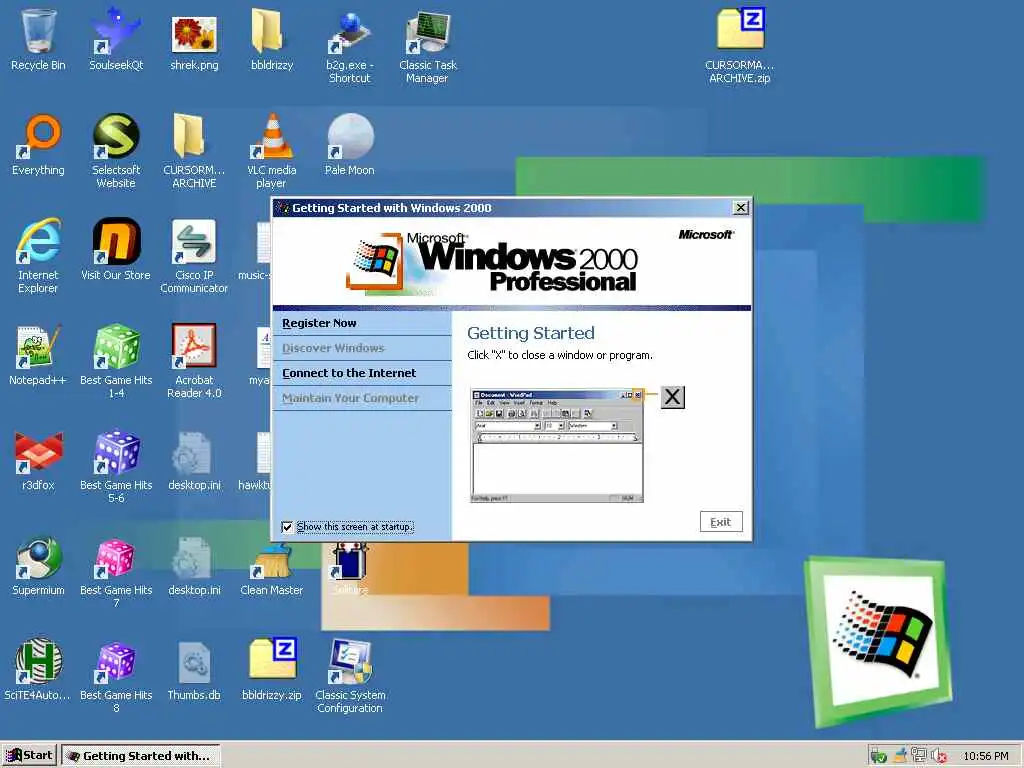Select the Best Game Hits 7 icon
Image resolution: width=1024 pixels, height=768 pixels.
click(x=116, y=556)
